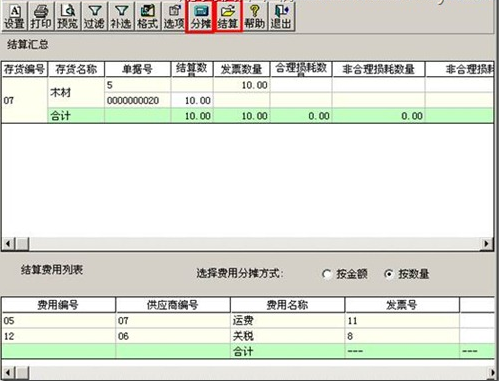Click 合计 total row in fee list
499x381 pixels.
(248, 351)
